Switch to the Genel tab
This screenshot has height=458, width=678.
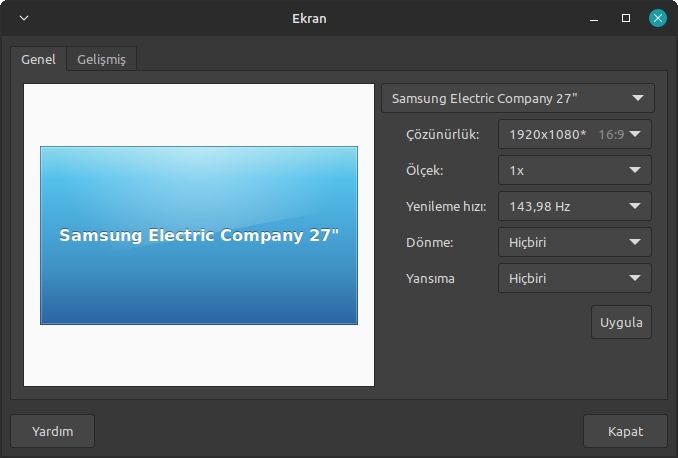click(38, 59)
